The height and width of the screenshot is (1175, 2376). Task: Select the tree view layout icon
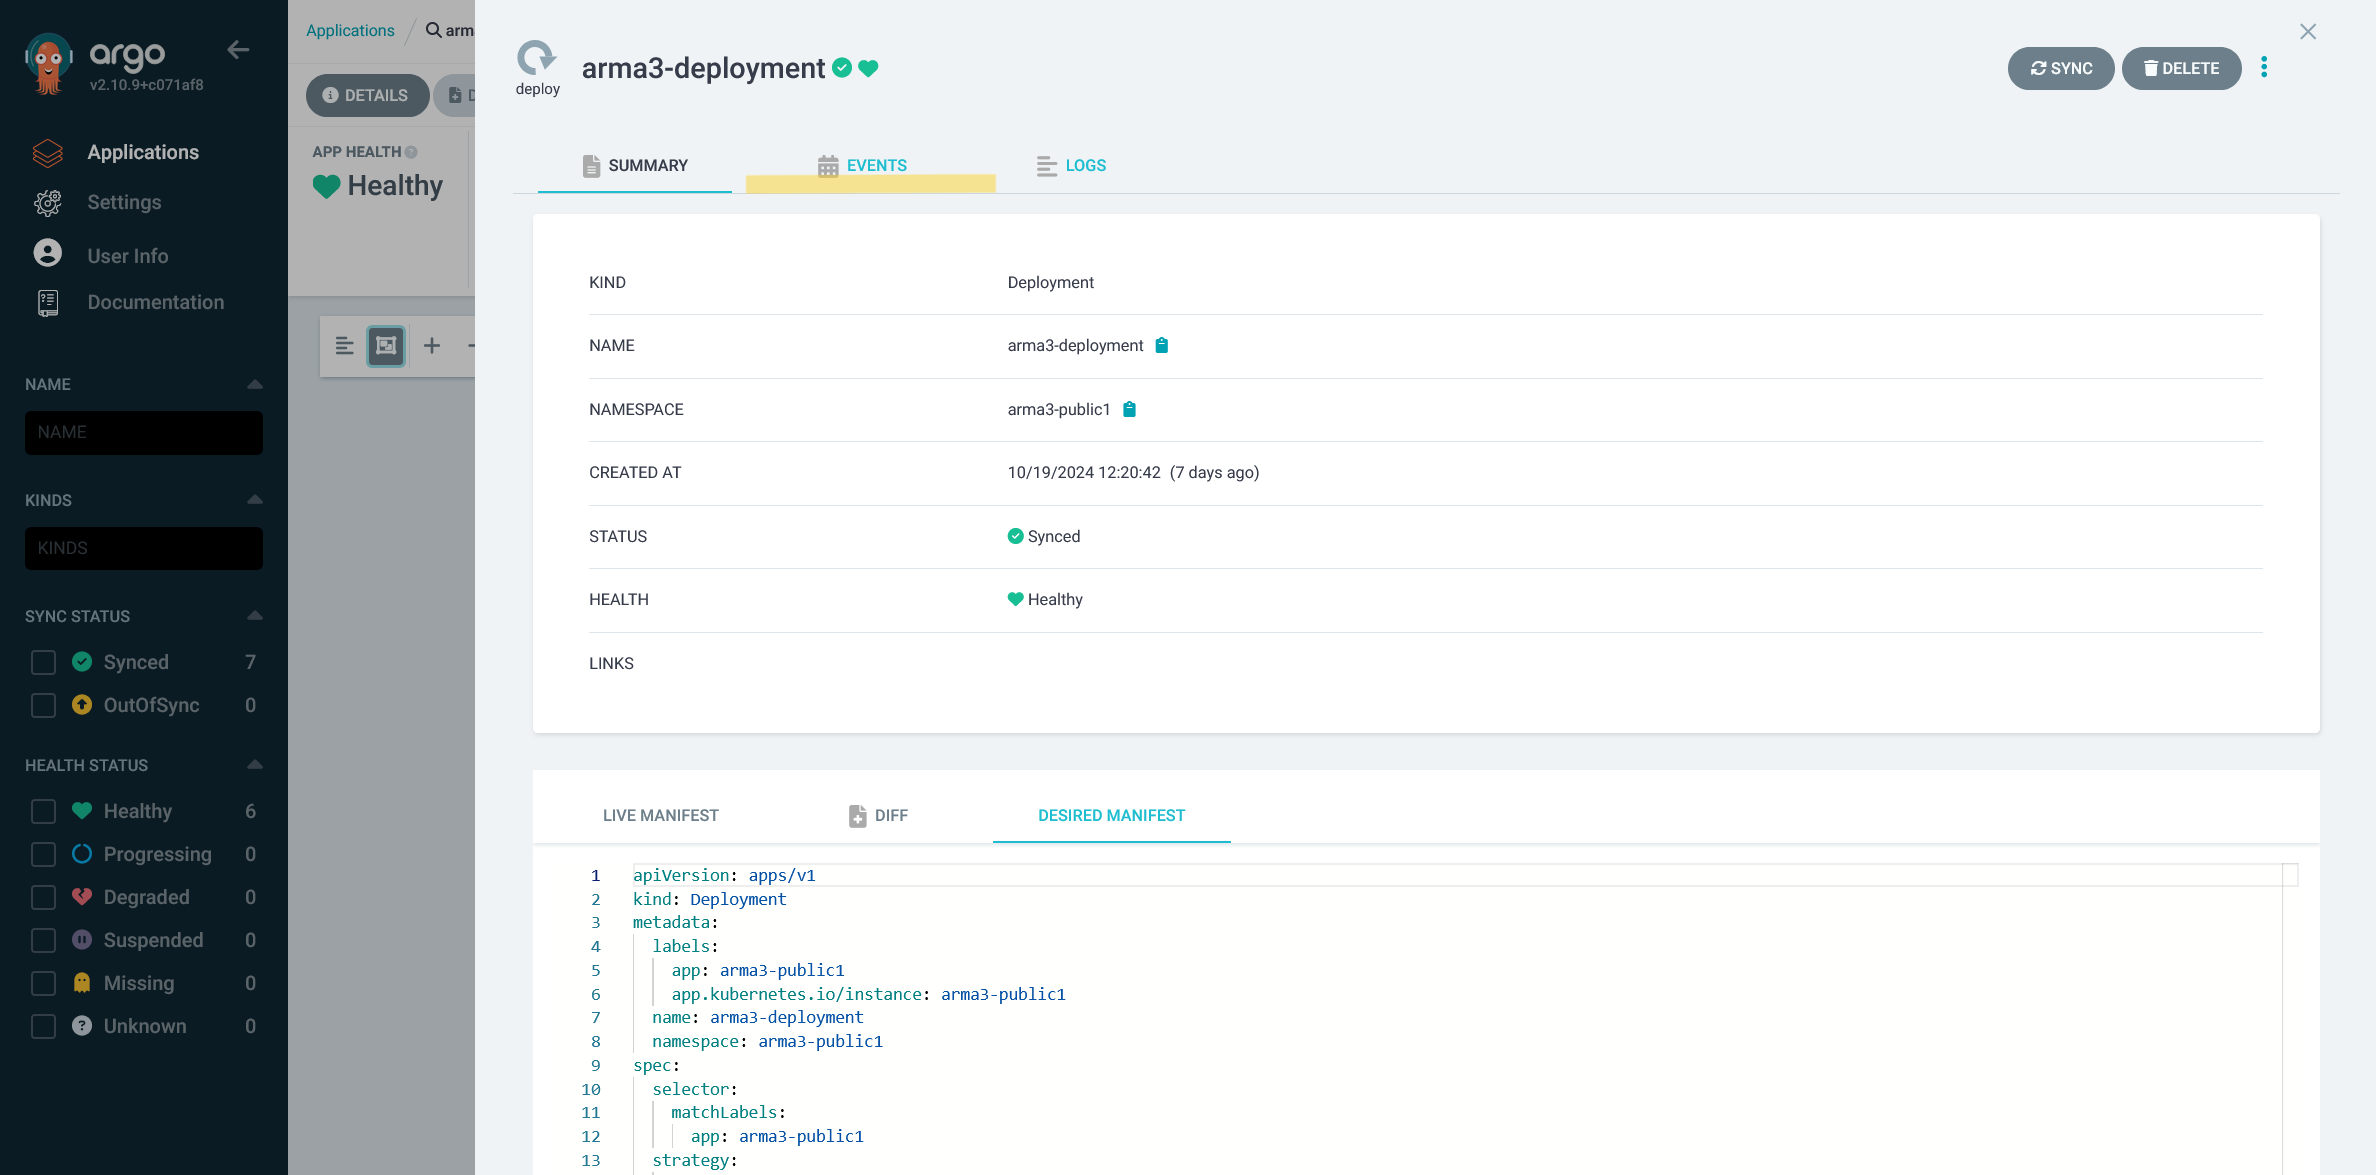[x=386, y=346]
